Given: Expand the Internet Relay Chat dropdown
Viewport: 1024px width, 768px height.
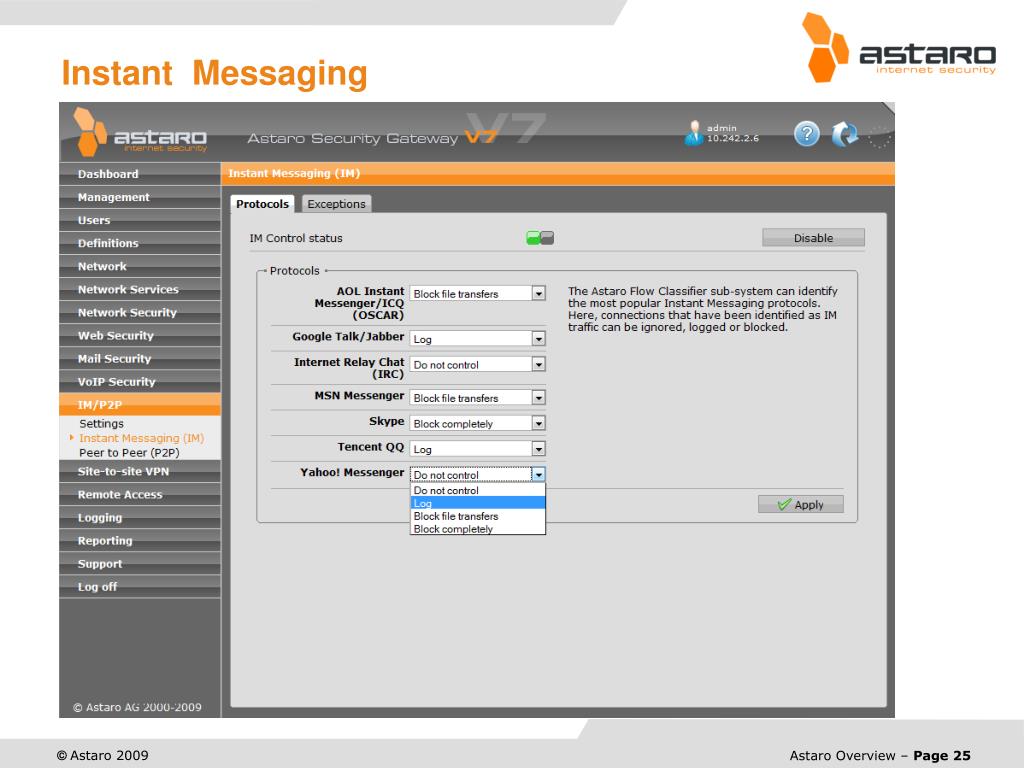Looking at the screenshot, I should (x=477, y=364).
